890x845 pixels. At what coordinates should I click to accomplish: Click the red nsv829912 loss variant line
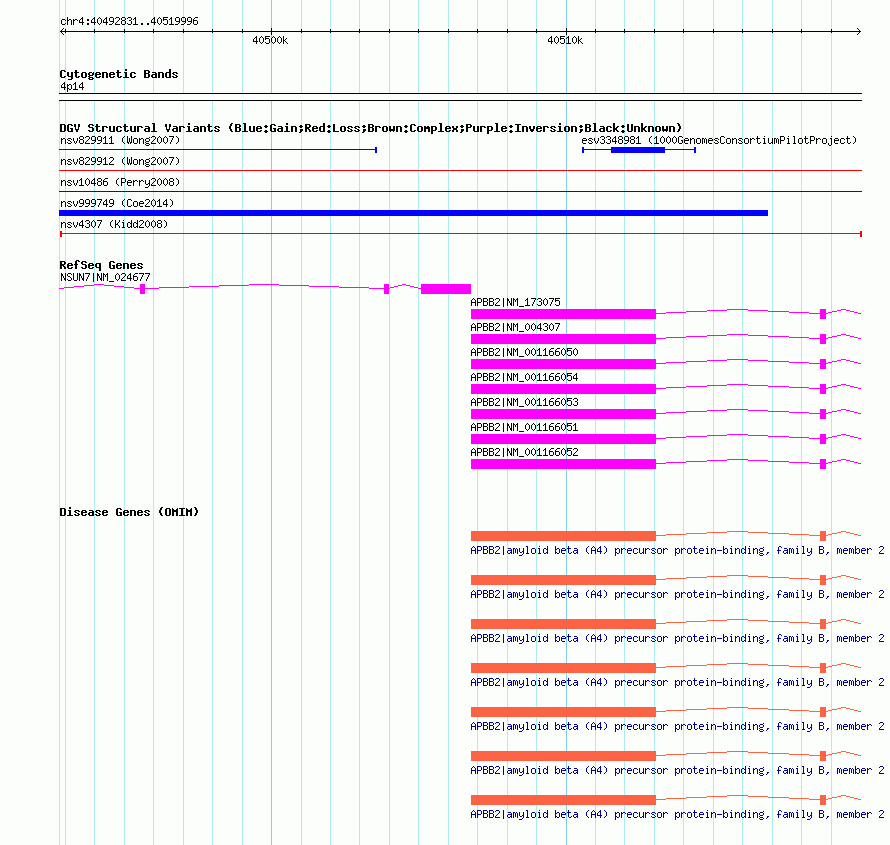(460, 170)
